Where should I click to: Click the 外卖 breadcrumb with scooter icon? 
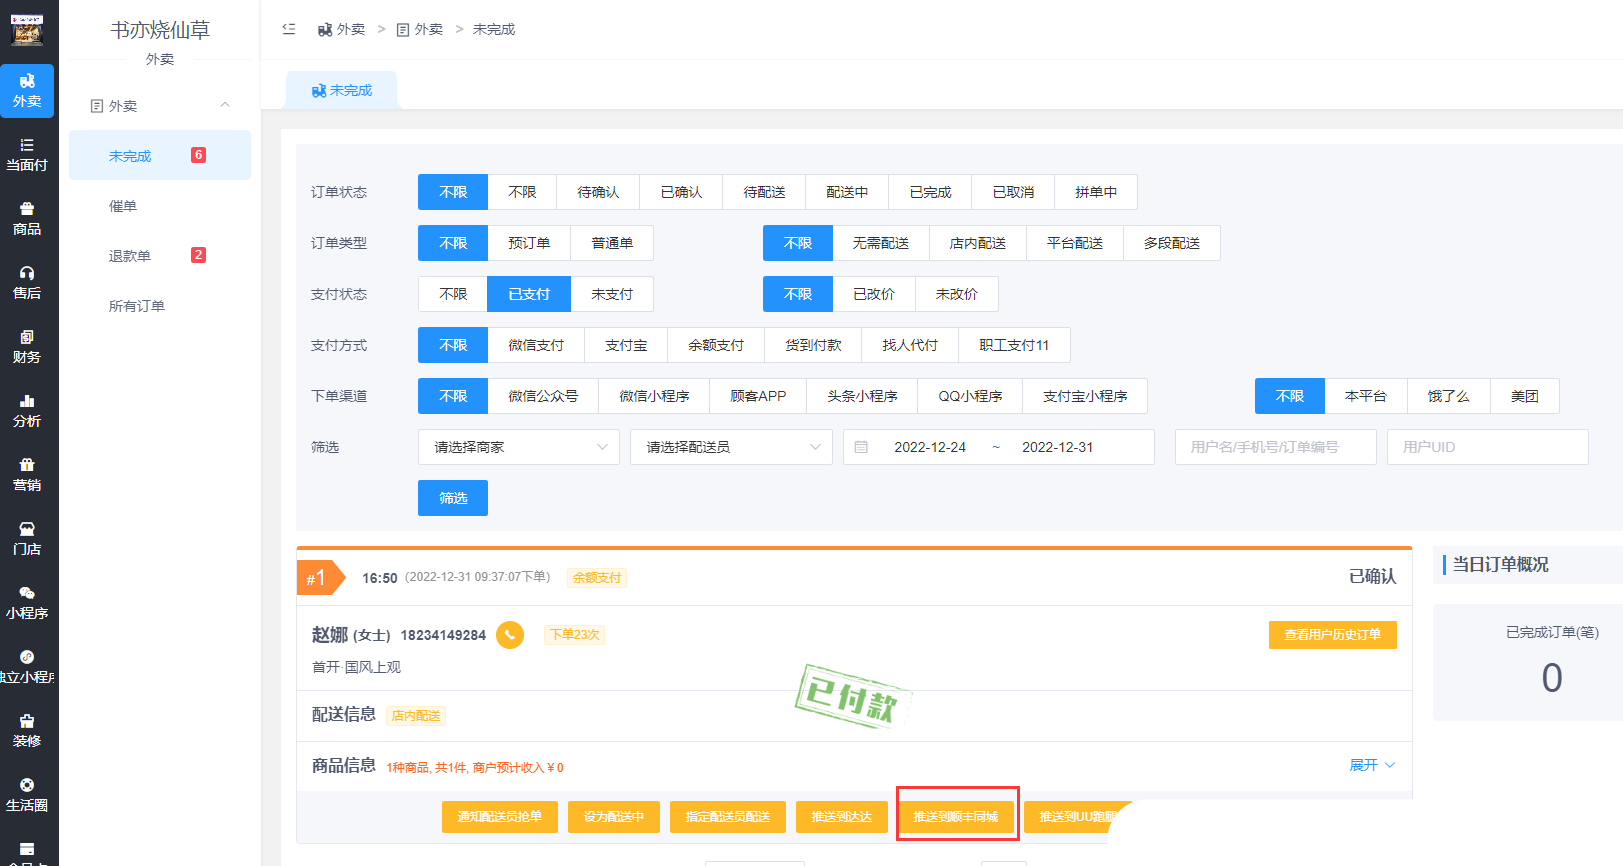click(x=342, y=29)
